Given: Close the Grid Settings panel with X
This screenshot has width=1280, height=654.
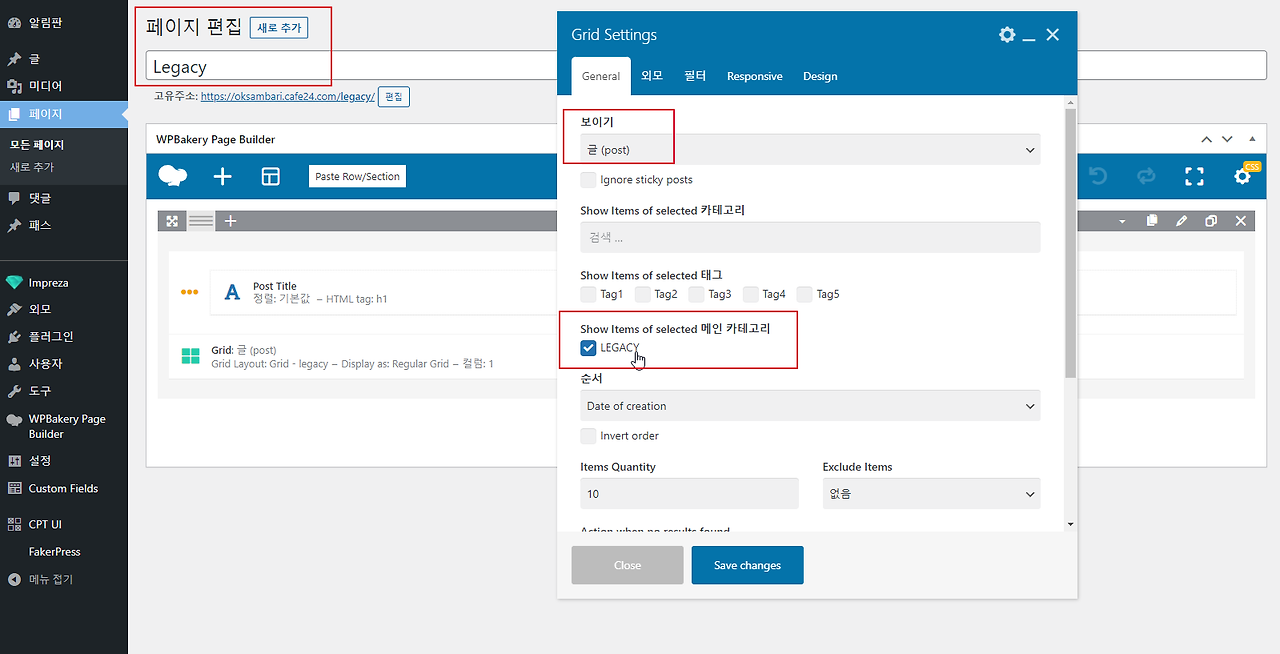Looking at the screenshot, I should (1052, 34).
